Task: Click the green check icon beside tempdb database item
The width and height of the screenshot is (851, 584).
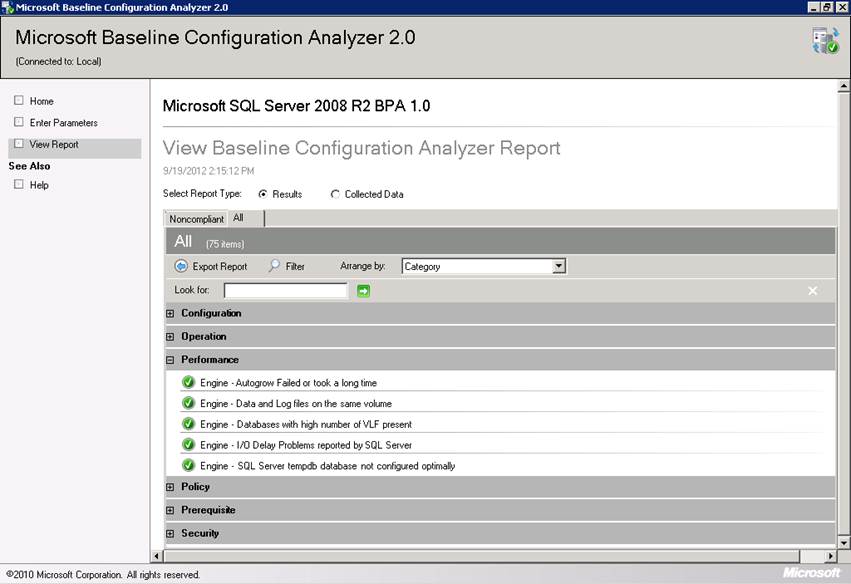Action: coord(188,465)
